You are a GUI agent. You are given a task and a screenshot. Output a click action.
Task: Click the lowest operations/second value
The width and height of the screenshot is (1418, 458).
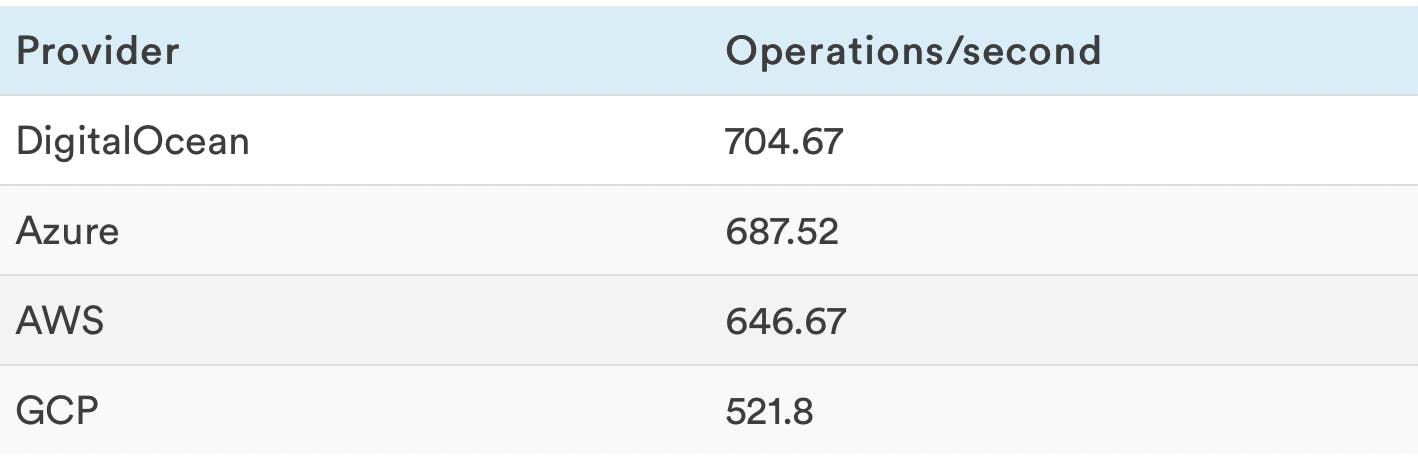[769, 411]
